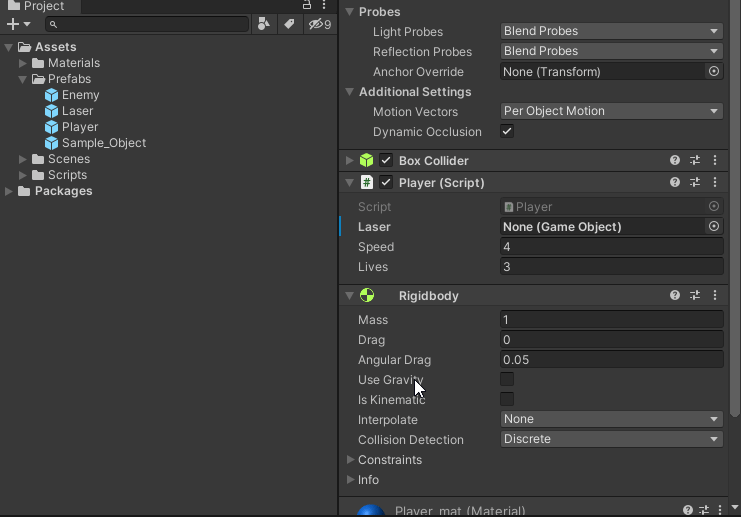
Task: Toggle the Project panel lock icon
Action: pyautogui.click(x=307, y=5)
